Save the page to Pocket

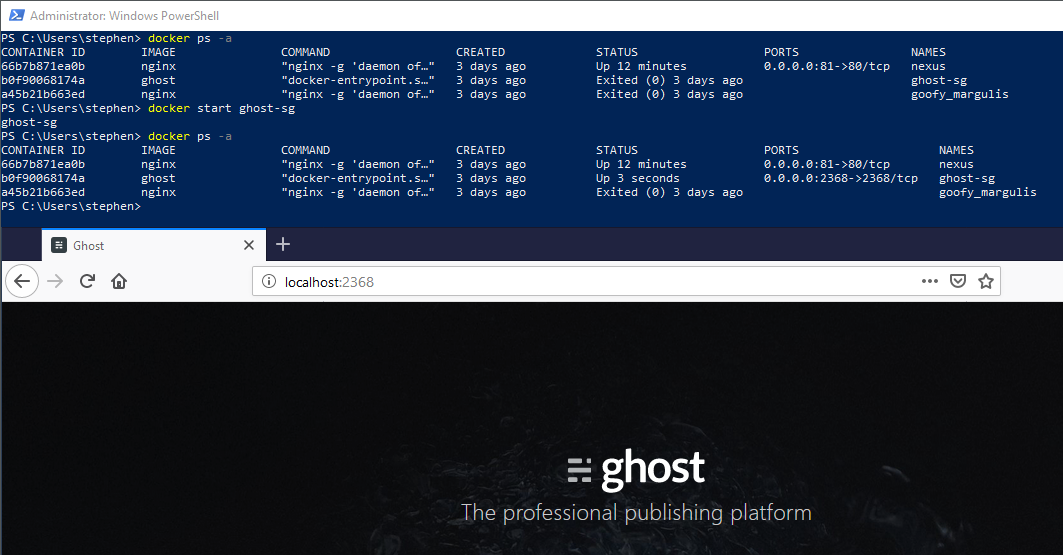957,281
